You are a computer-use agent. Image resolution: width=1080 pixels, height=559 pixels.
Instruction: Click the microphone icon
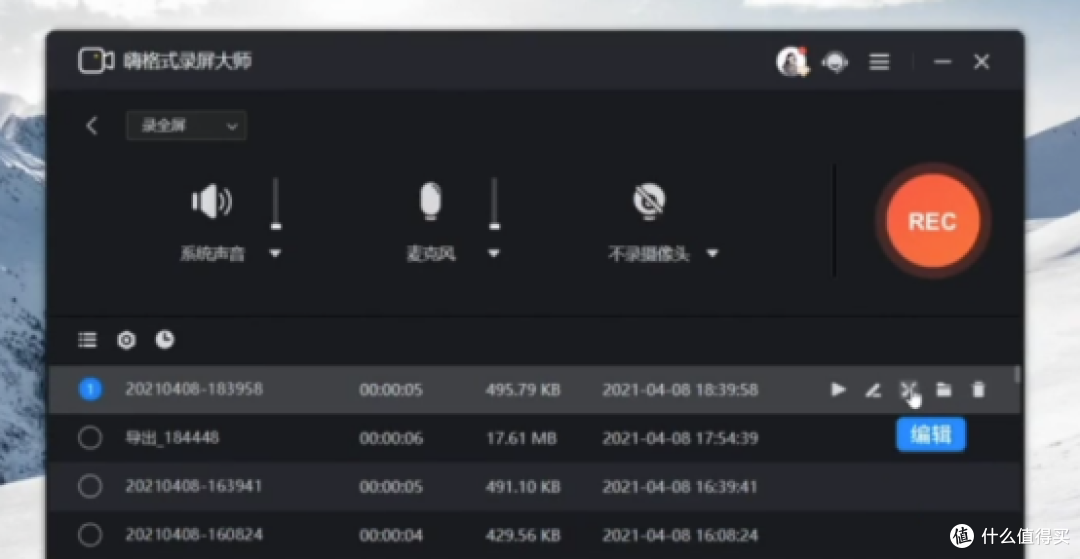pyautogui.click(x=430, y=201)
